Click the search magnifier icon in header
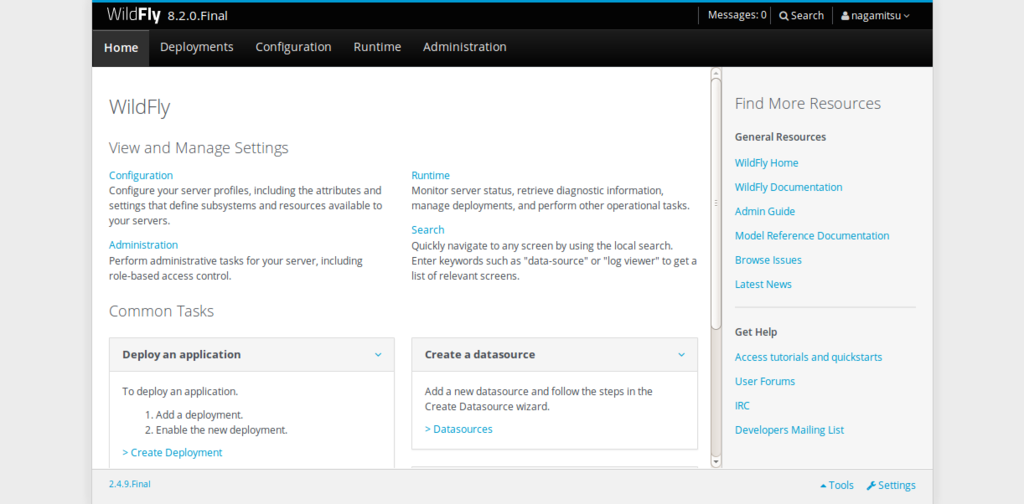Viewport: 1024px width, 504px height. [x=784, y=16]
